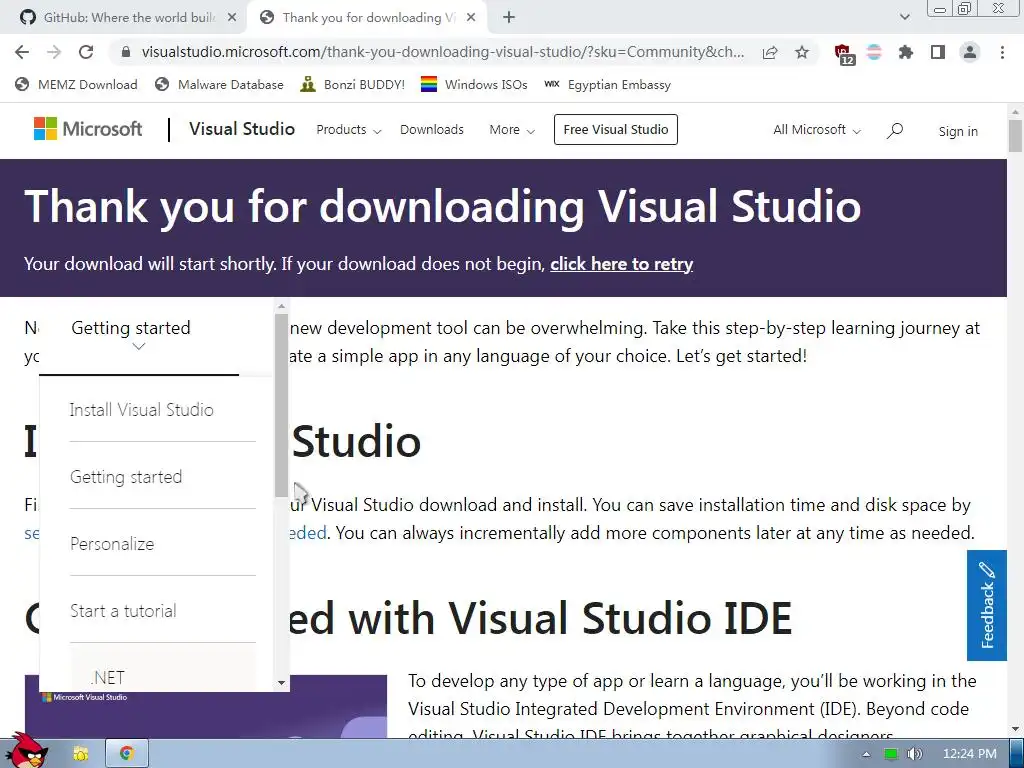Click the Free Visual Studio button
This screenshot has width=1024, height=768.
616,129
